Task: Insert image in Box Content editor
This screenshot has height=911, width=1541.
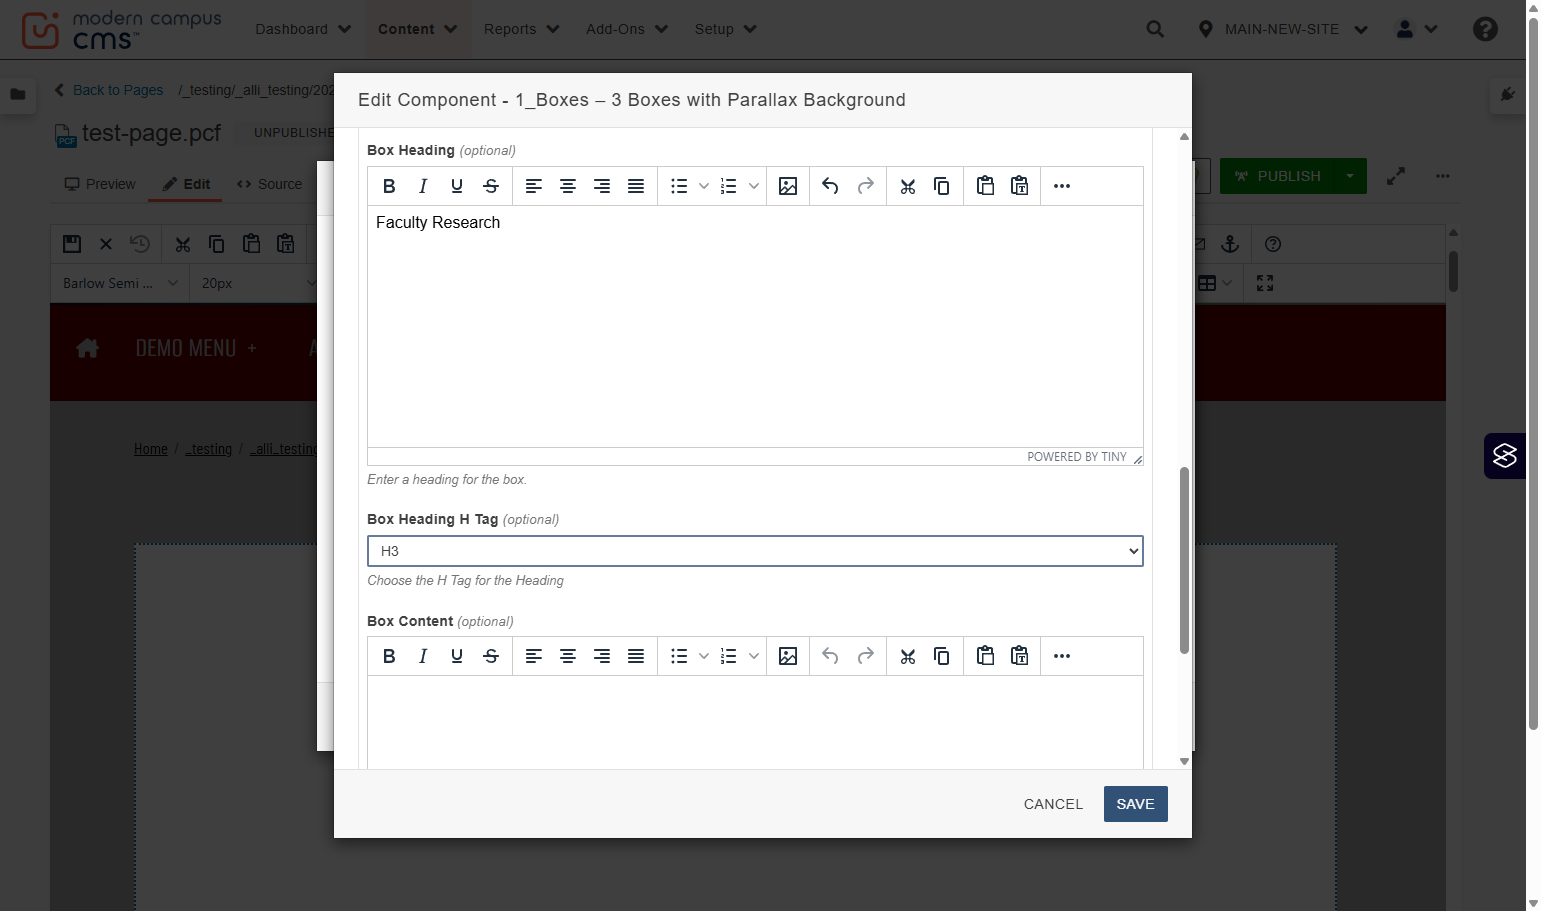Action: pos(788,656)
